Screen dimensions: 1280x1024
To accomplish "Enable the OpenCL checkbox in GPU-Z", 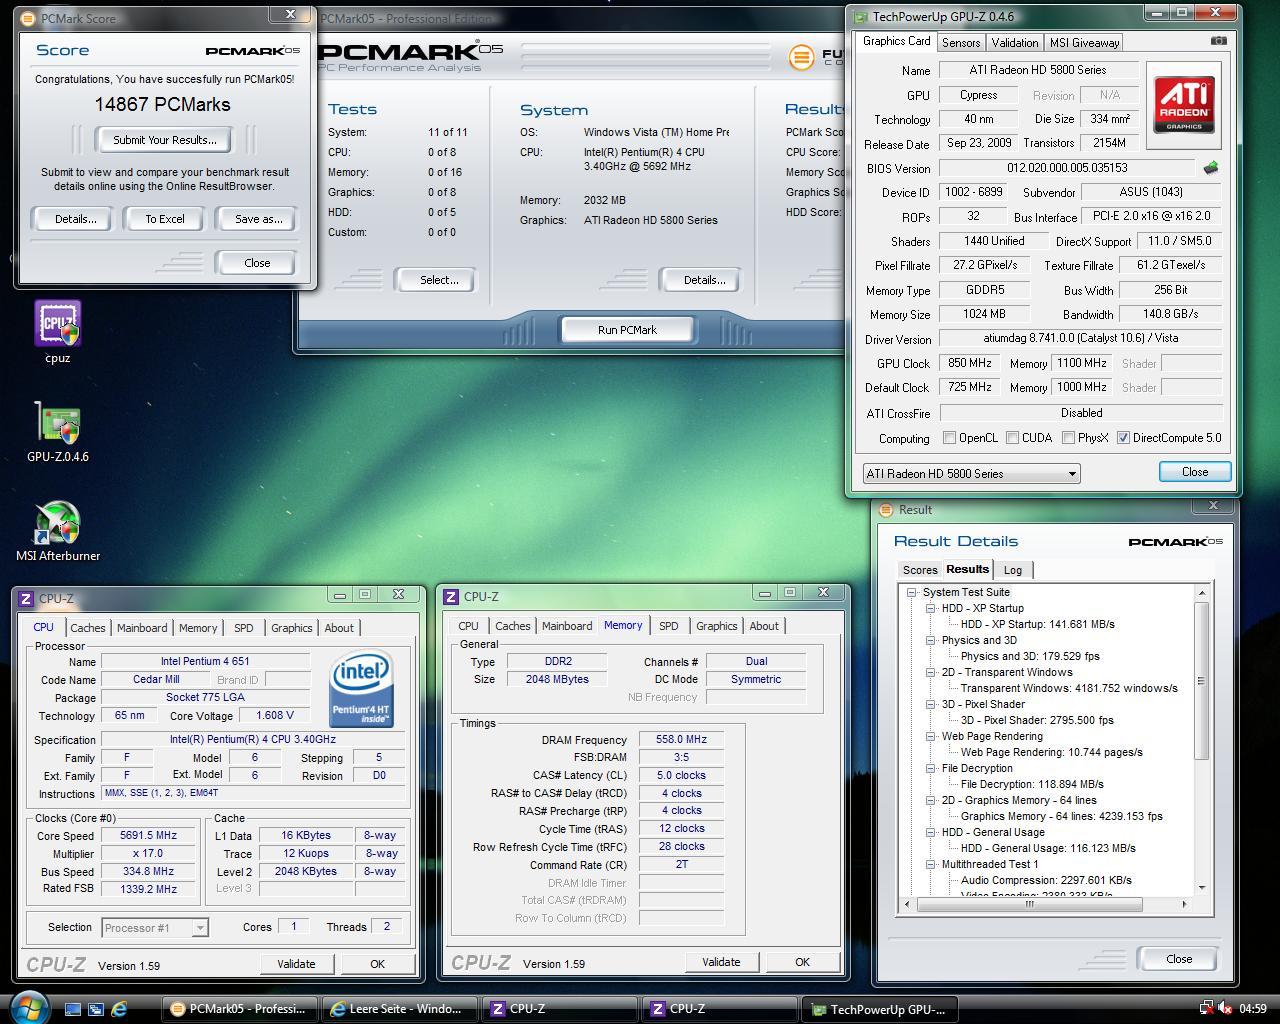I will pos(950,438).
